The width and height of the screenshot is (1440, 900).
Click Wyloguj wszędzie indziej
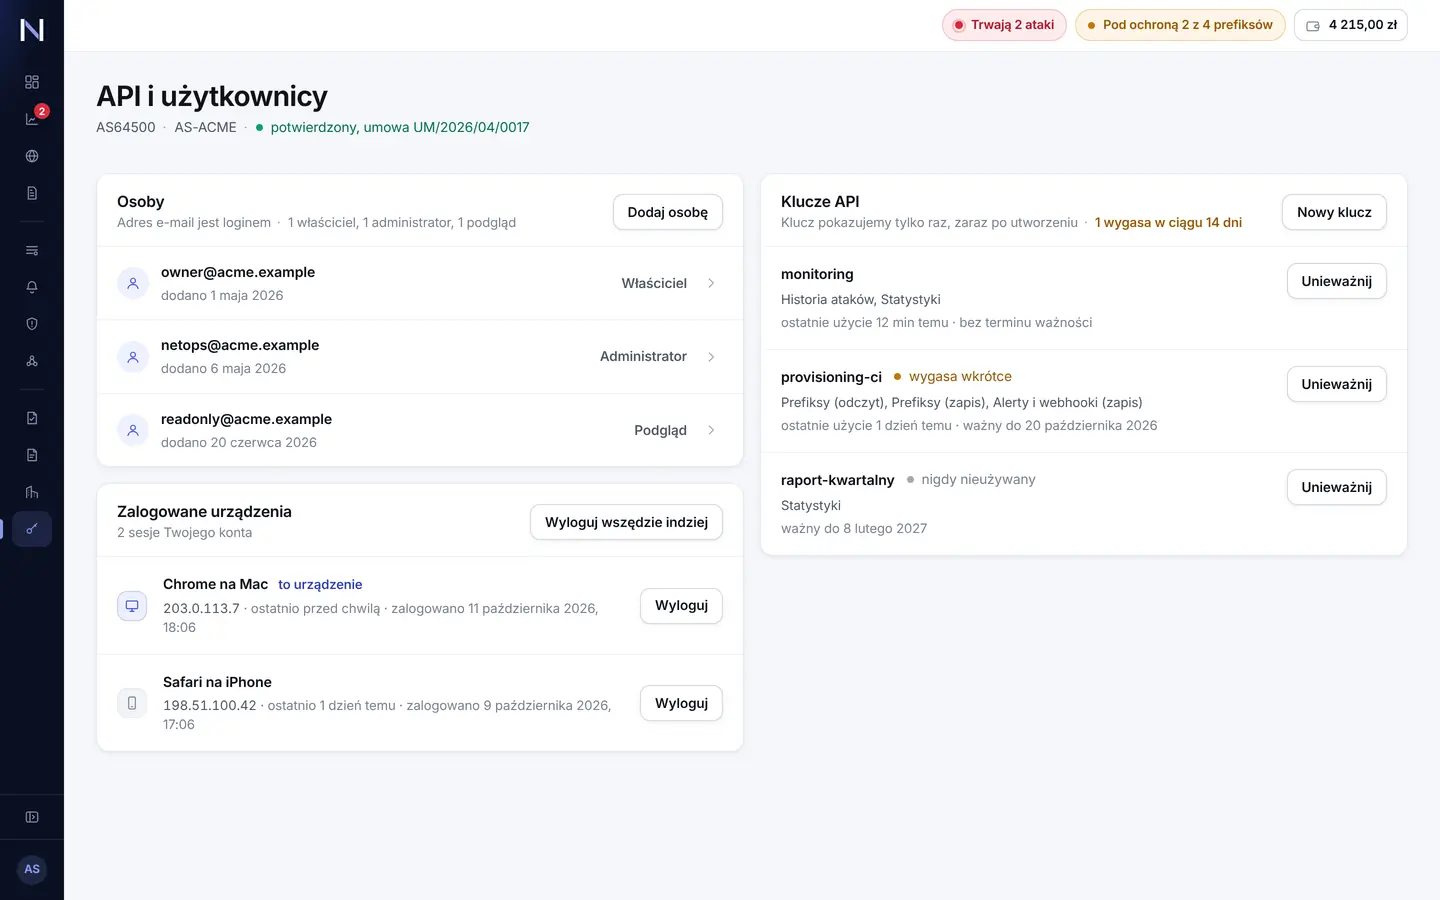(626, 522)
